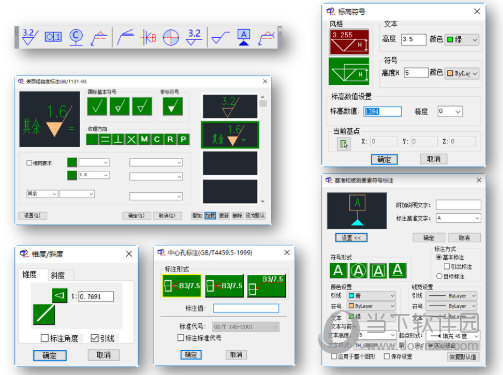
Task: Open the symbol color ByLayer dropdown in elevation dialog
Action: (x=462, y=73)
